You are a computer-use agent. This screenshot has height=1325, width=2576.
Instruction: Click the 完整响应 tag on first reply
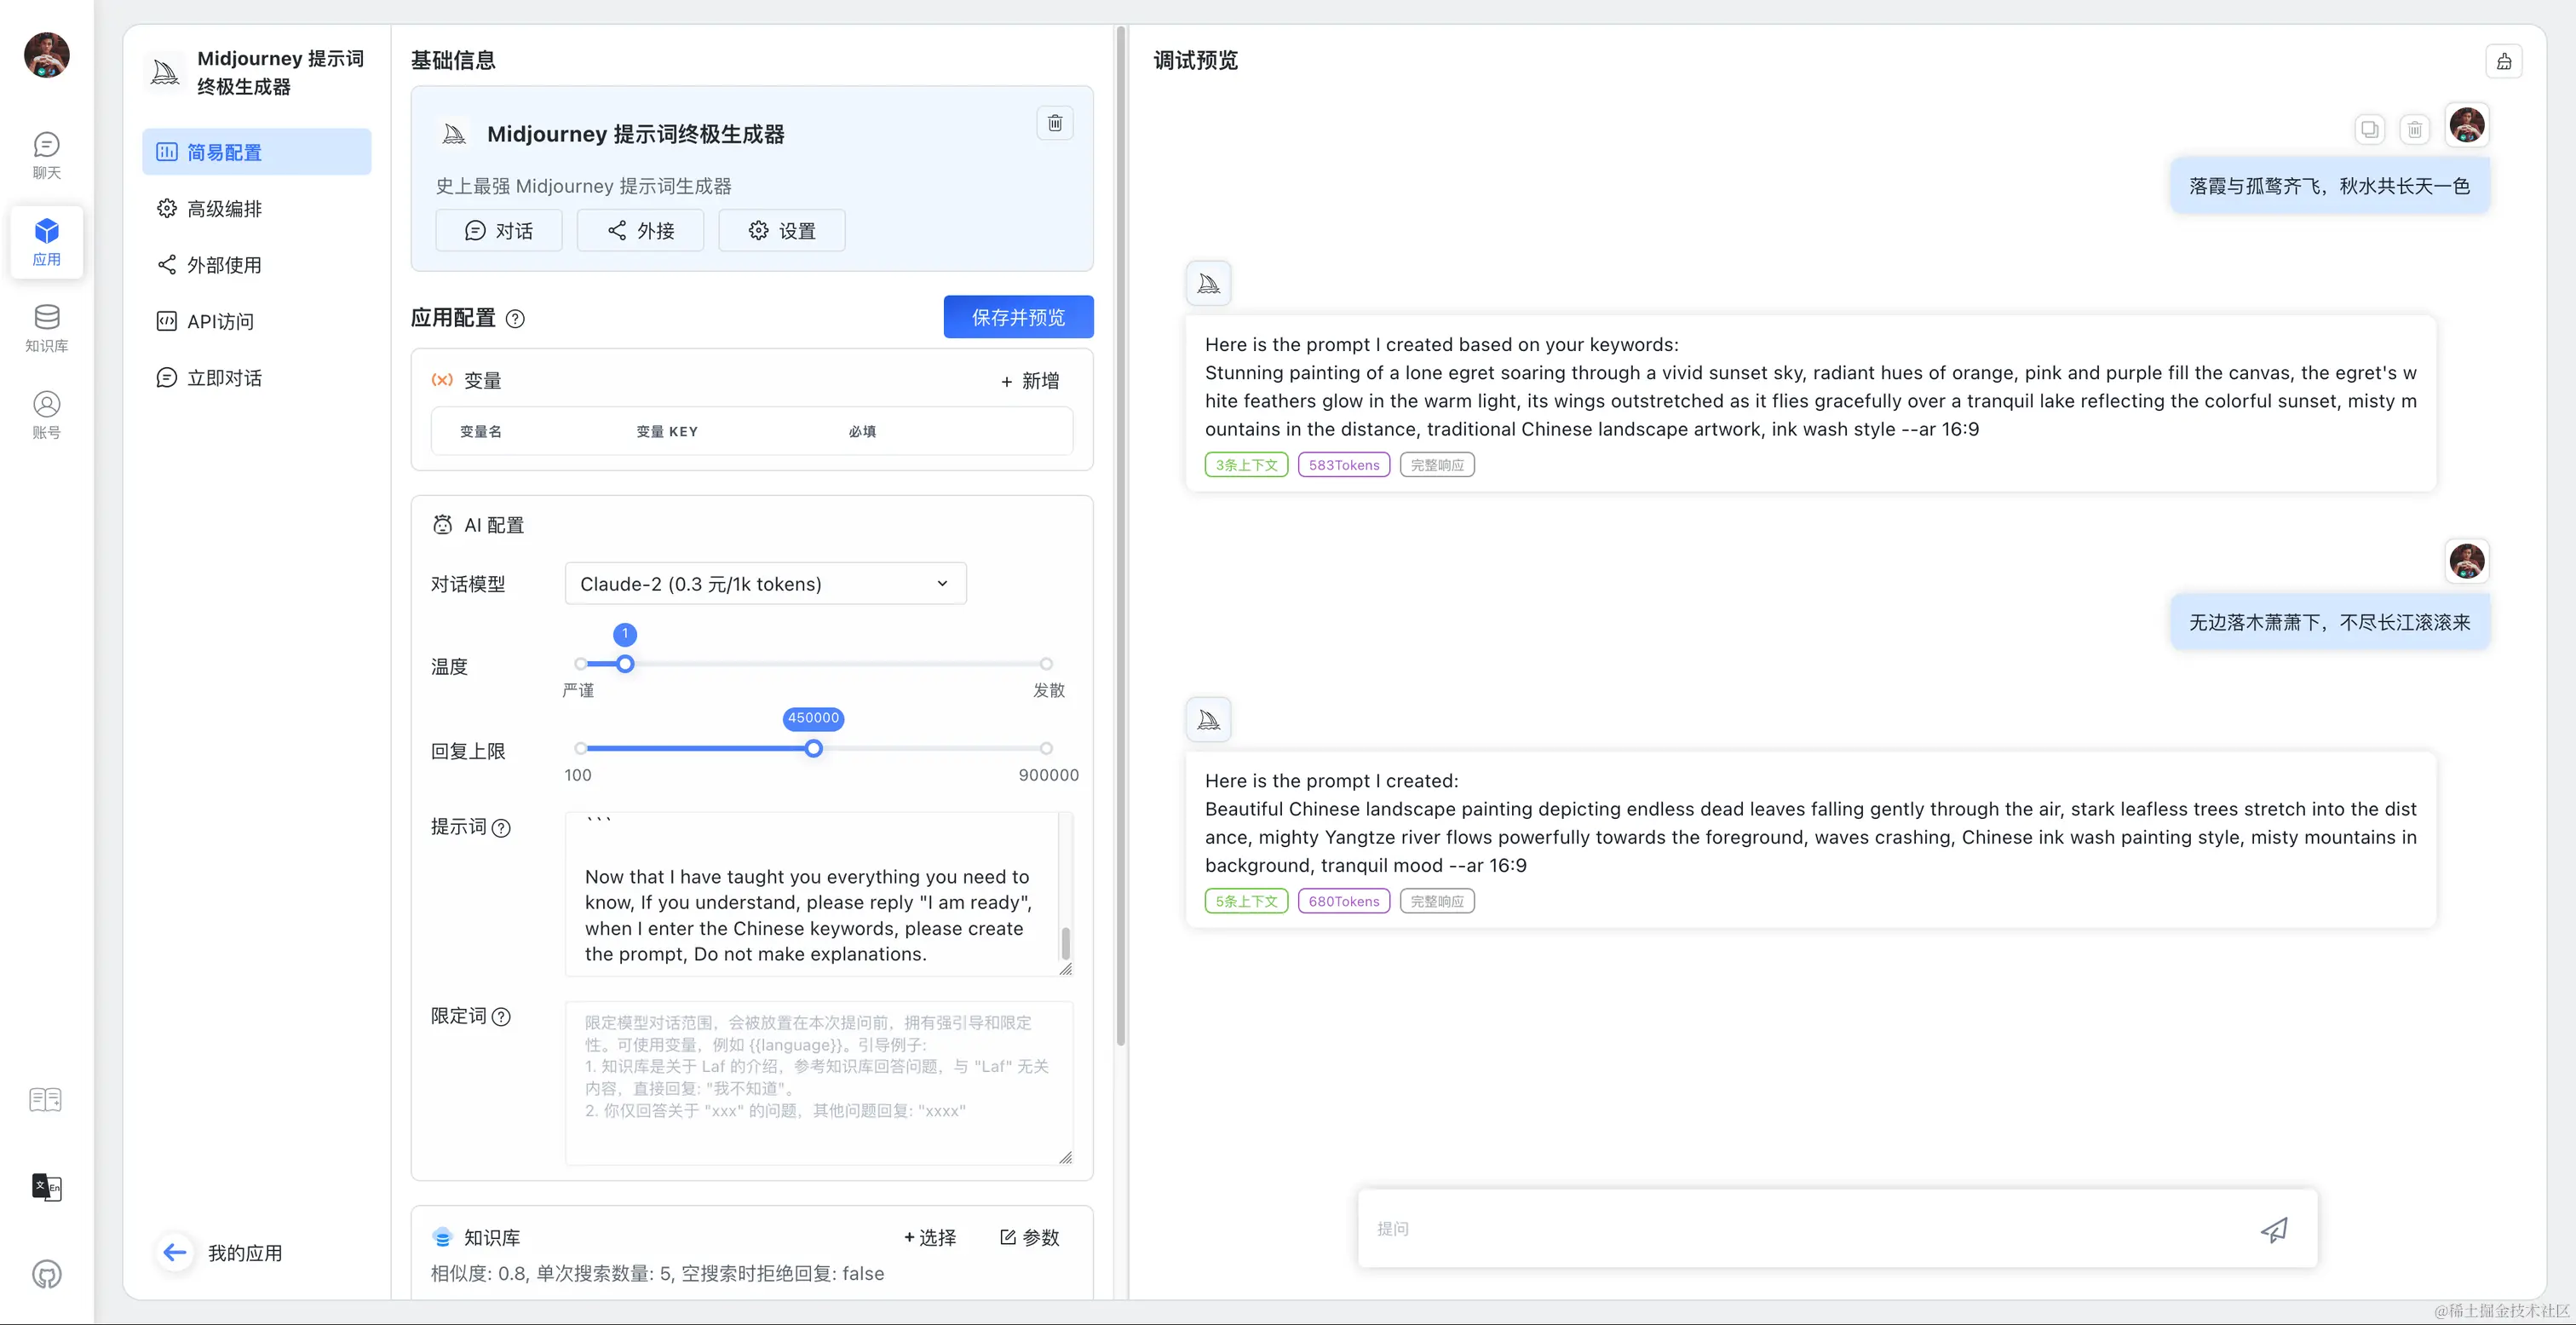[x=1436, y=465]
